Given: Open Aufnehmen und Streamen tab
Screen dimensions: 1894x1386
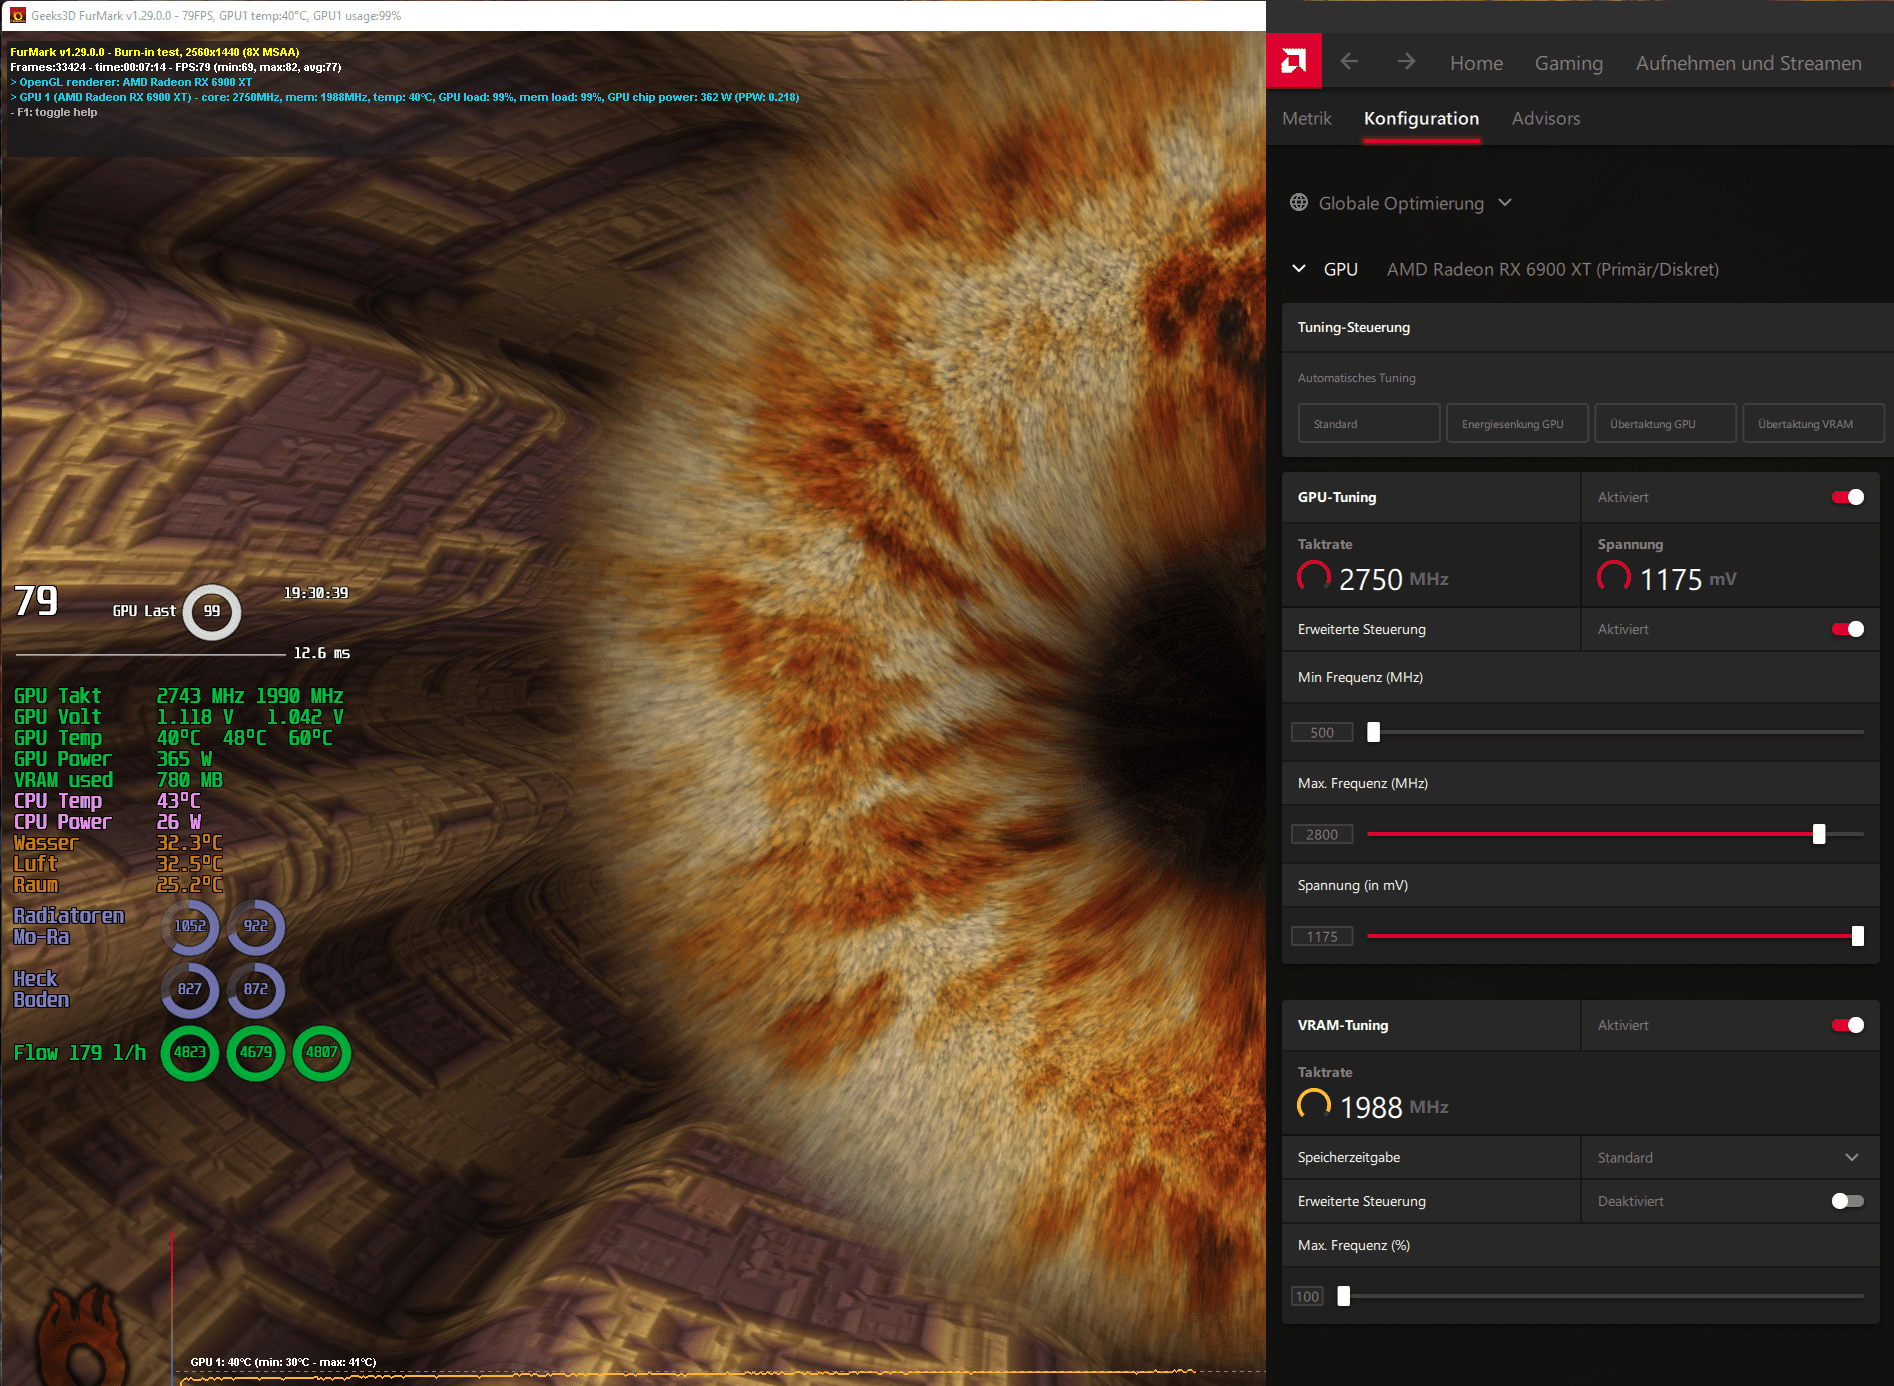Looking at the screenshot, I should [x=1748, y=63].
